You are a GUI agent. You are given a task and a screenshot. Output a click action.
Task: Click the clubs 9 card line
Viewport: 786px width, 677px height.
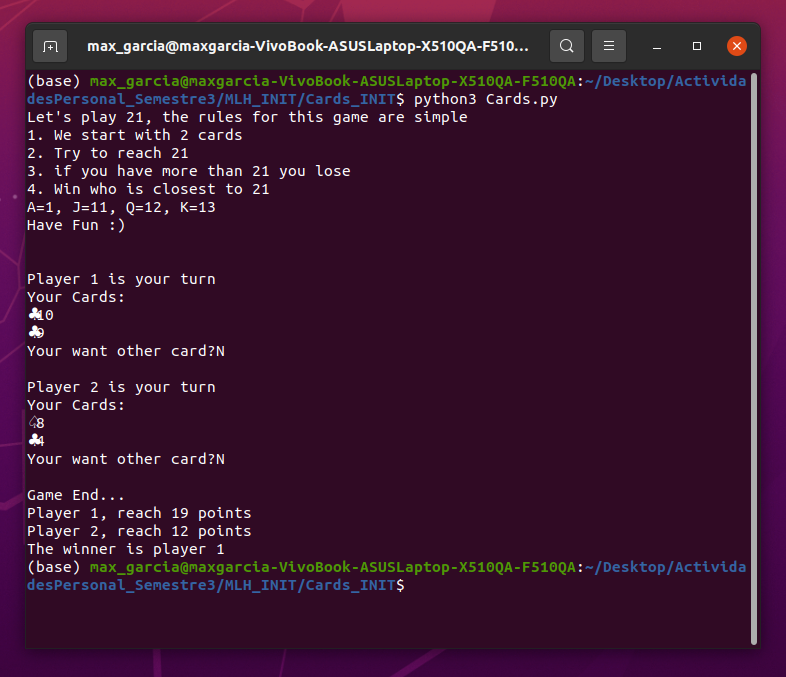[x=36, y=333]
